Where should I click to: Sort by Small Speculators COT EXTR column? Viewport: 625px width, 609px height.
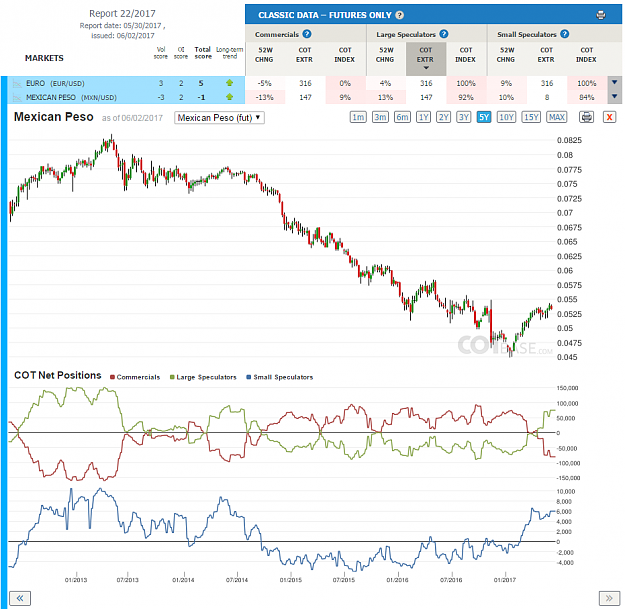tap(546, 55)
